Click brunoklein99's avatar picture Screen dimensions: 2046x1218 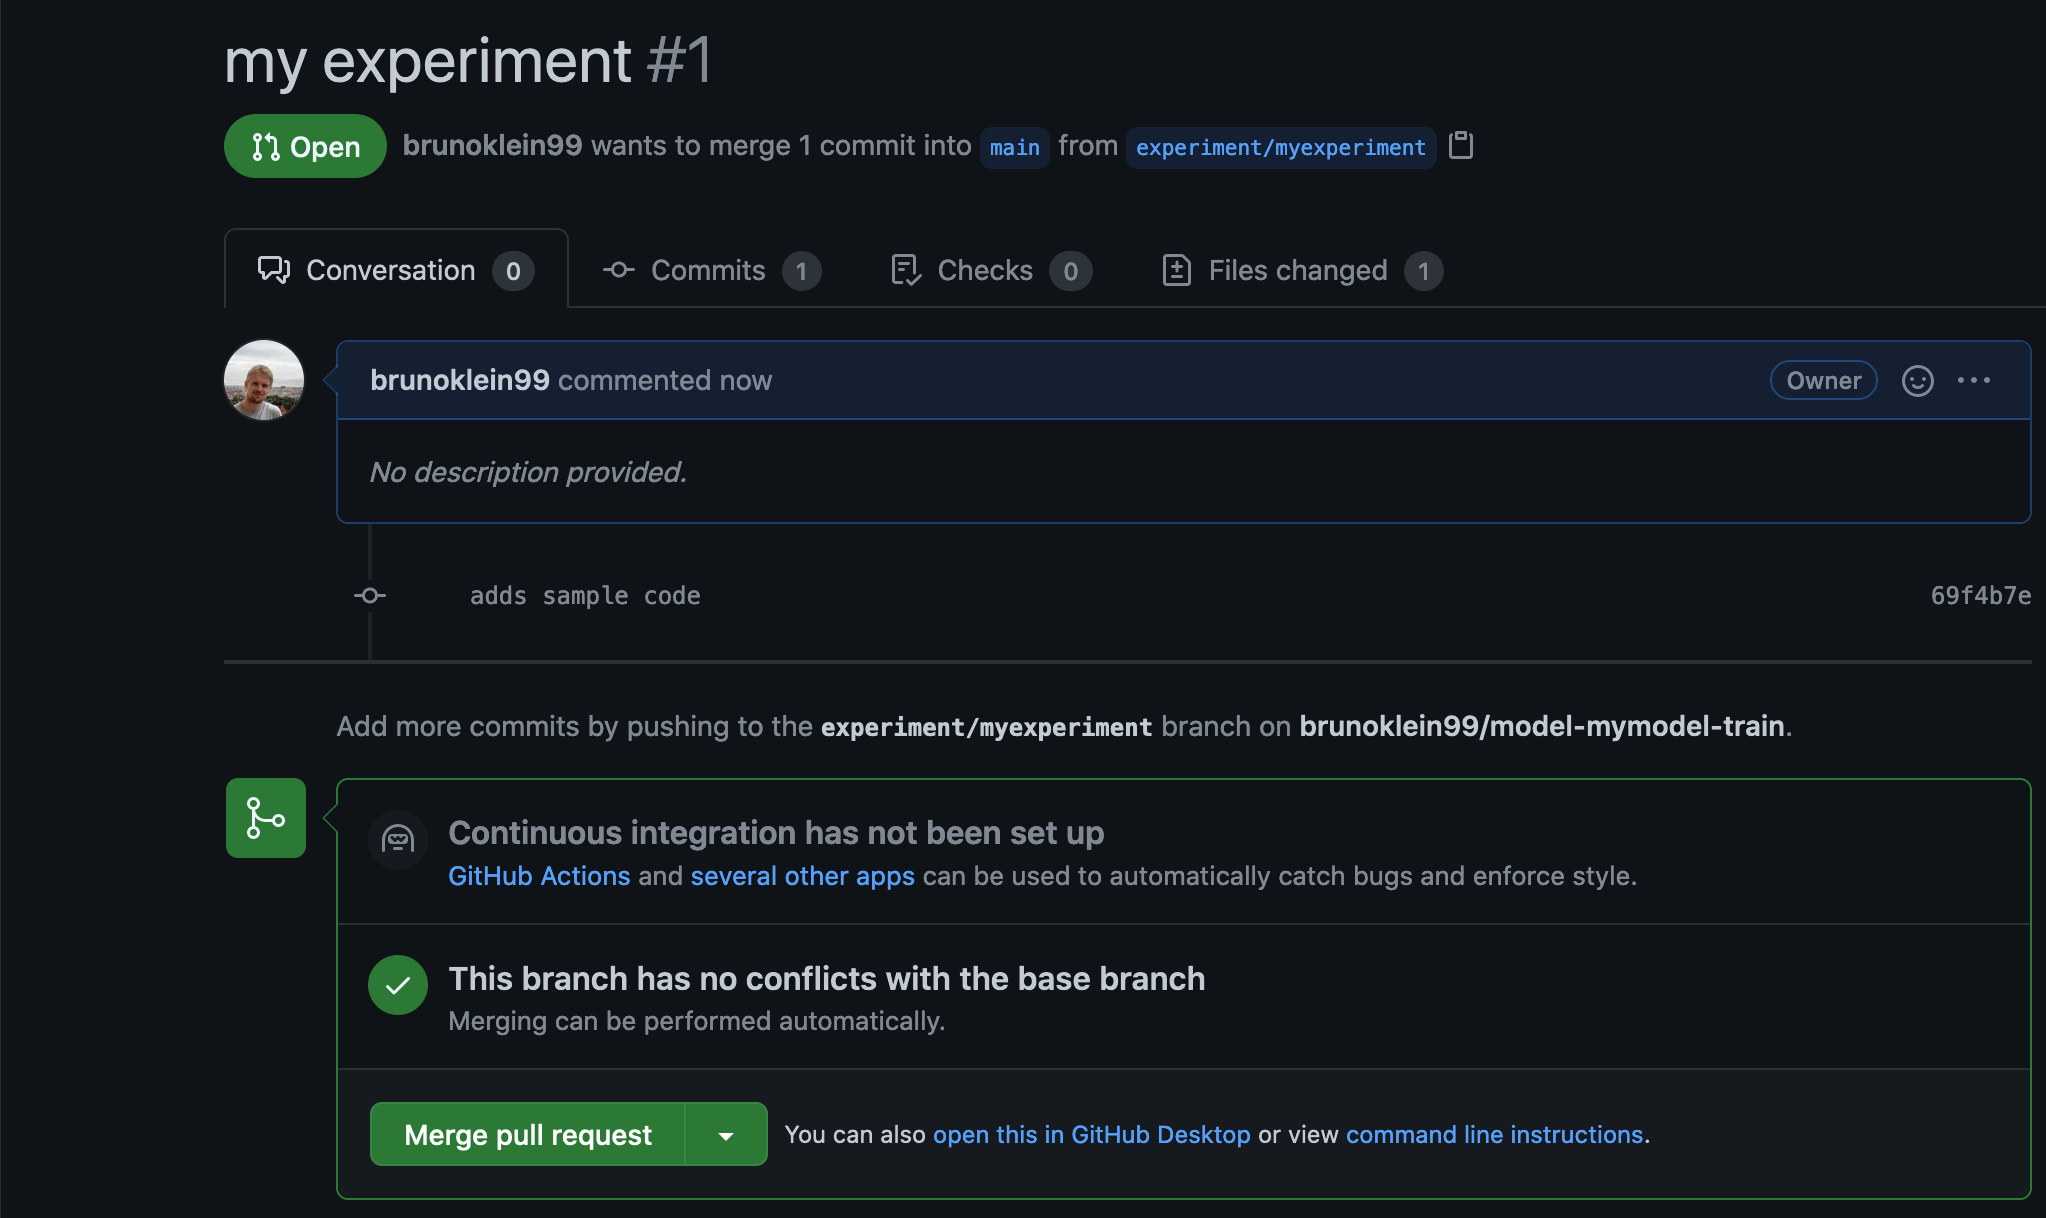(264, 380)
